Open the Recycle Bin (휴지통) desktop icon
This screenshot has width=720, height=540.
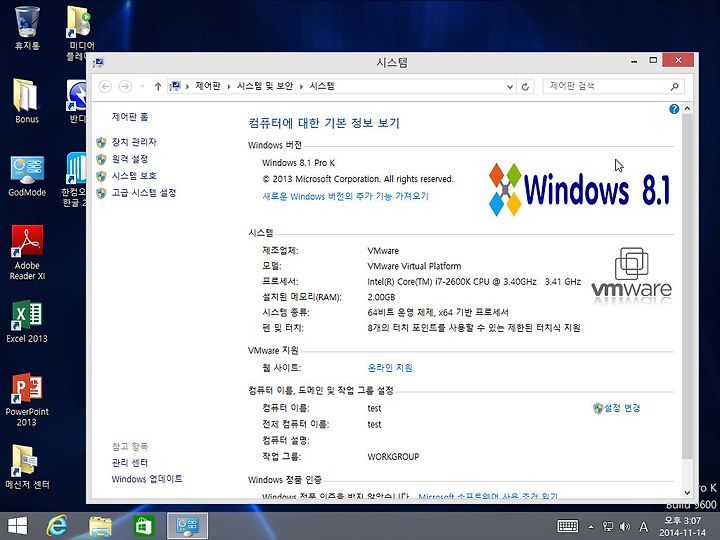pyautogui.click(x=27, y=28)
